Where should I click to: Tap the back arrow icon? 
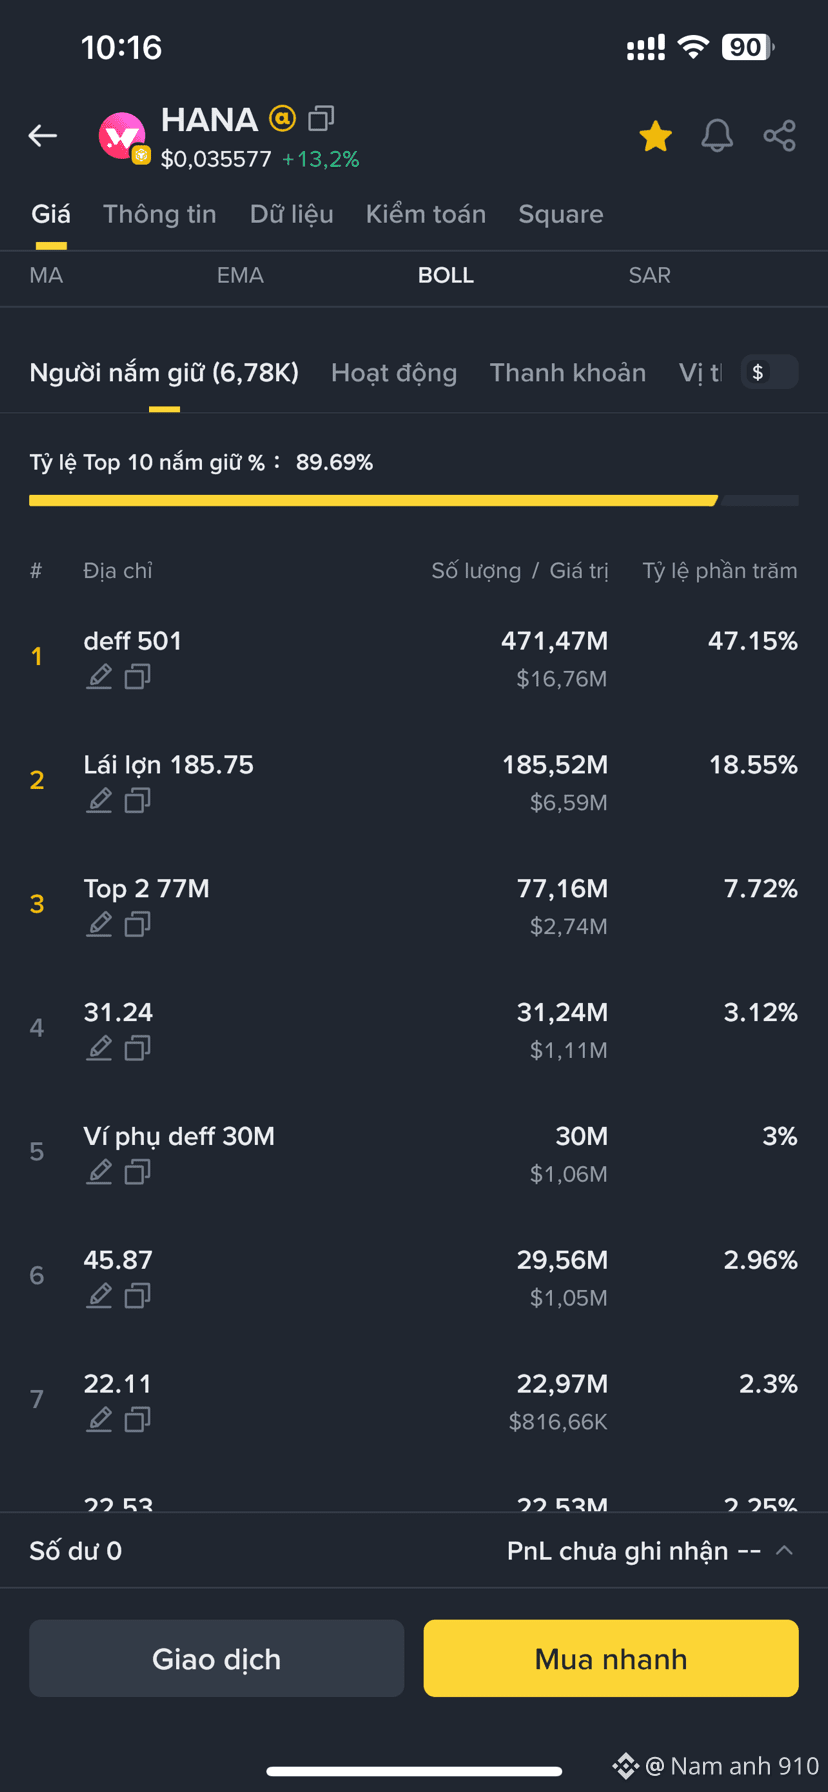pos(43,135)
